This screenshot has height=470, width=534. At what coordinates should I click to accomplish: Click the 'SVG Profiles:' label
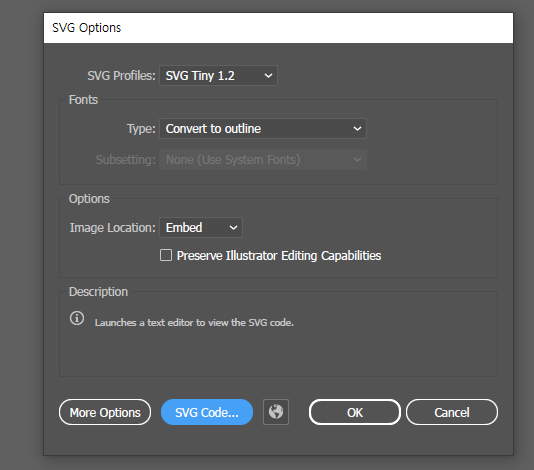[121, 76]
